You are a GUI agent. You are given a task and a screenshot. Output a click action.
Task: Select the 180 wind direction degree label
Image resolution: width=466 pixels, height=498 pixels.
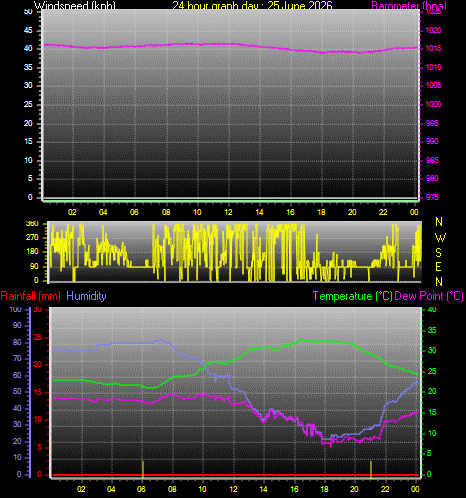tap(32, 251)
